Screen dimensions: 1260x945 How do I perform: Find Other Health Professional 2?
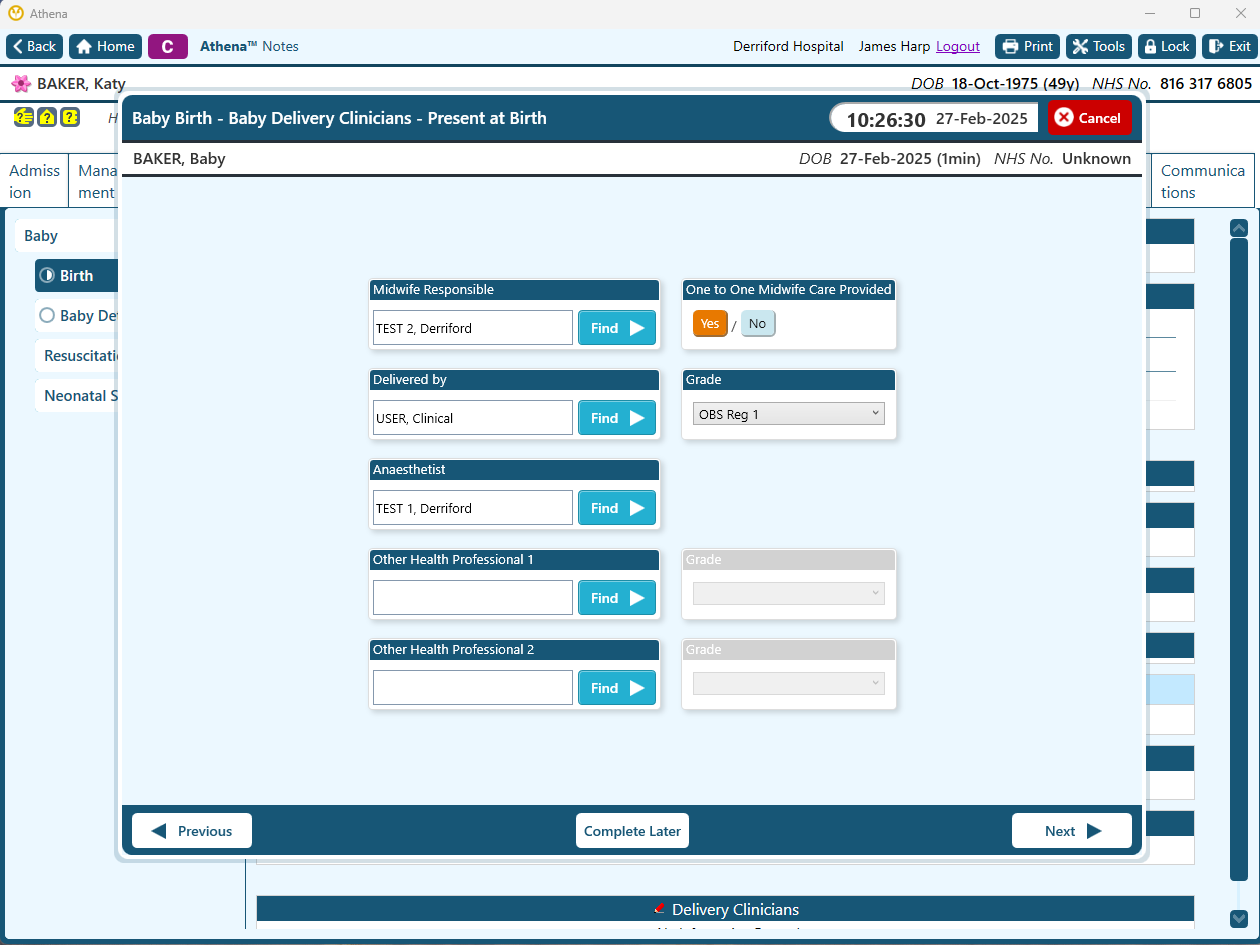click(x=617, y=688)
